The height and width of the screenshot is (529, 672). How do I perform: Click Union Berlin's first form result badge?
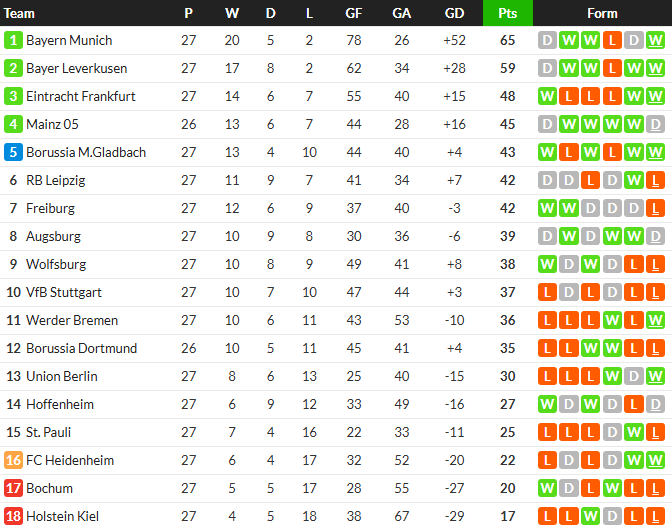(x=547, y=377)
